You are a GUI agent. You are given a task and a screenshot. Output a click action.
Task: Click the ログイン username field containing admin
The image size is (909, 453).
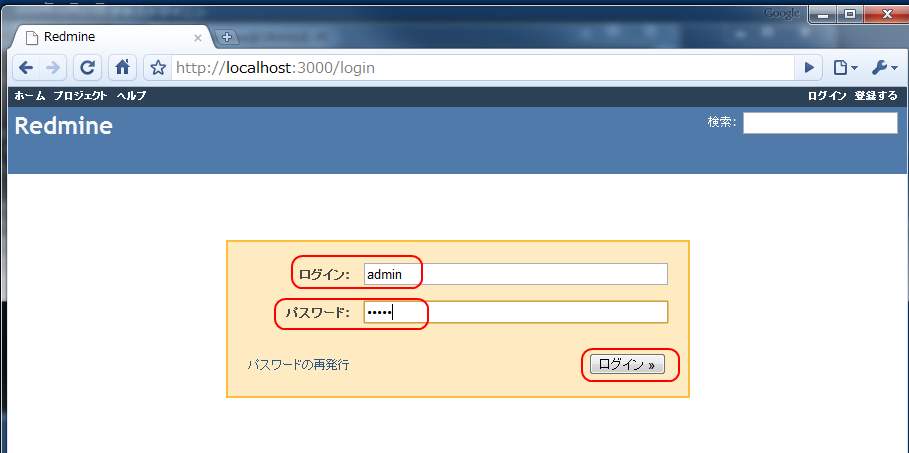pos(515,274)
